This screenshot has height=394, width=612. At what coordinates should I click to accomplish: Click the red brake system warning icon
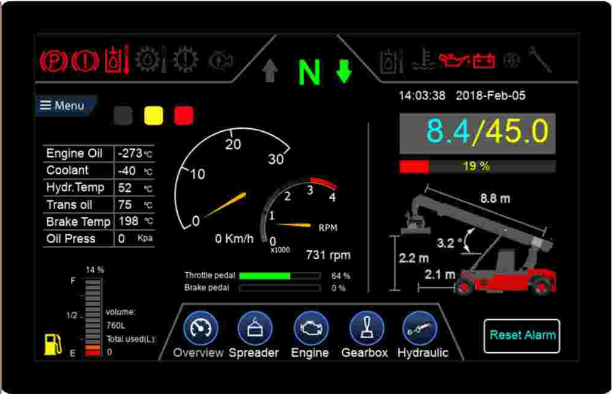(85, 61)
